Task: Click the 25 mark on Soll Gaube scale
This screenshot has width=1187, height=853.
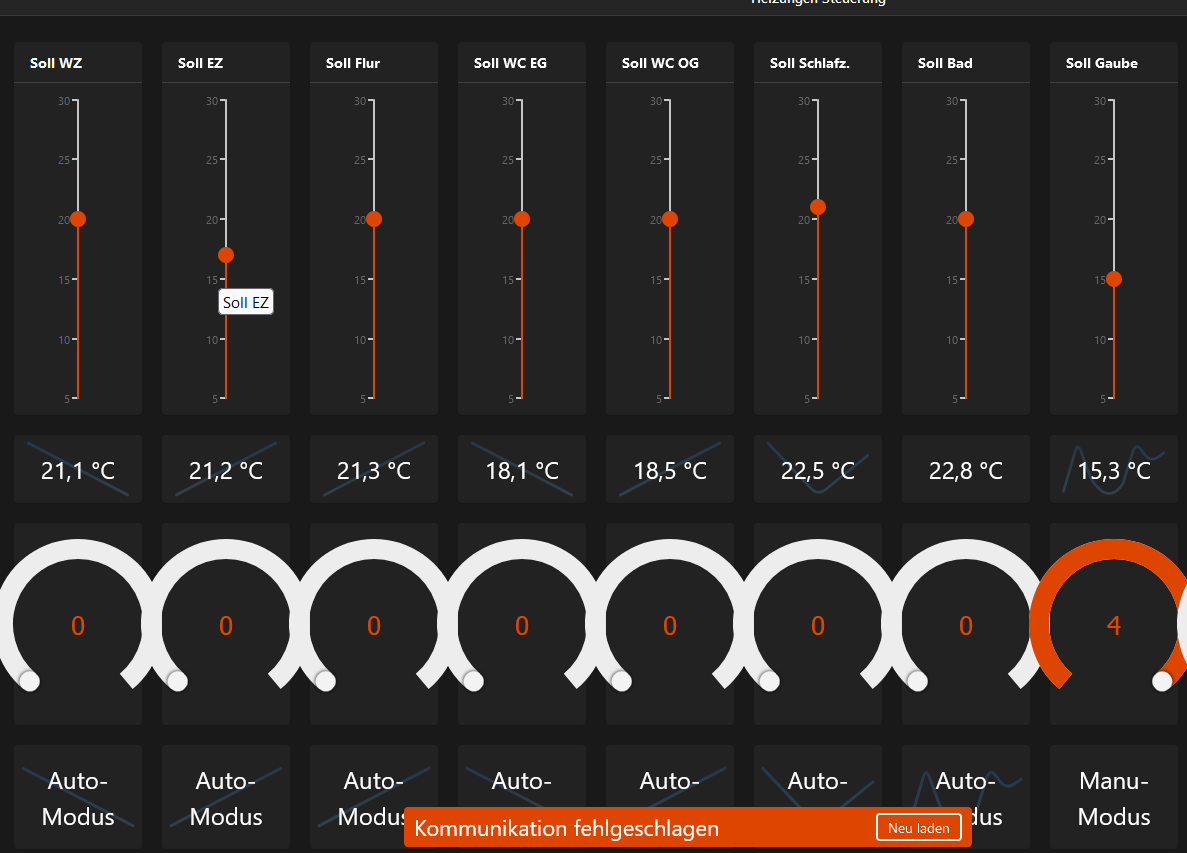Action: [1100, 160]
